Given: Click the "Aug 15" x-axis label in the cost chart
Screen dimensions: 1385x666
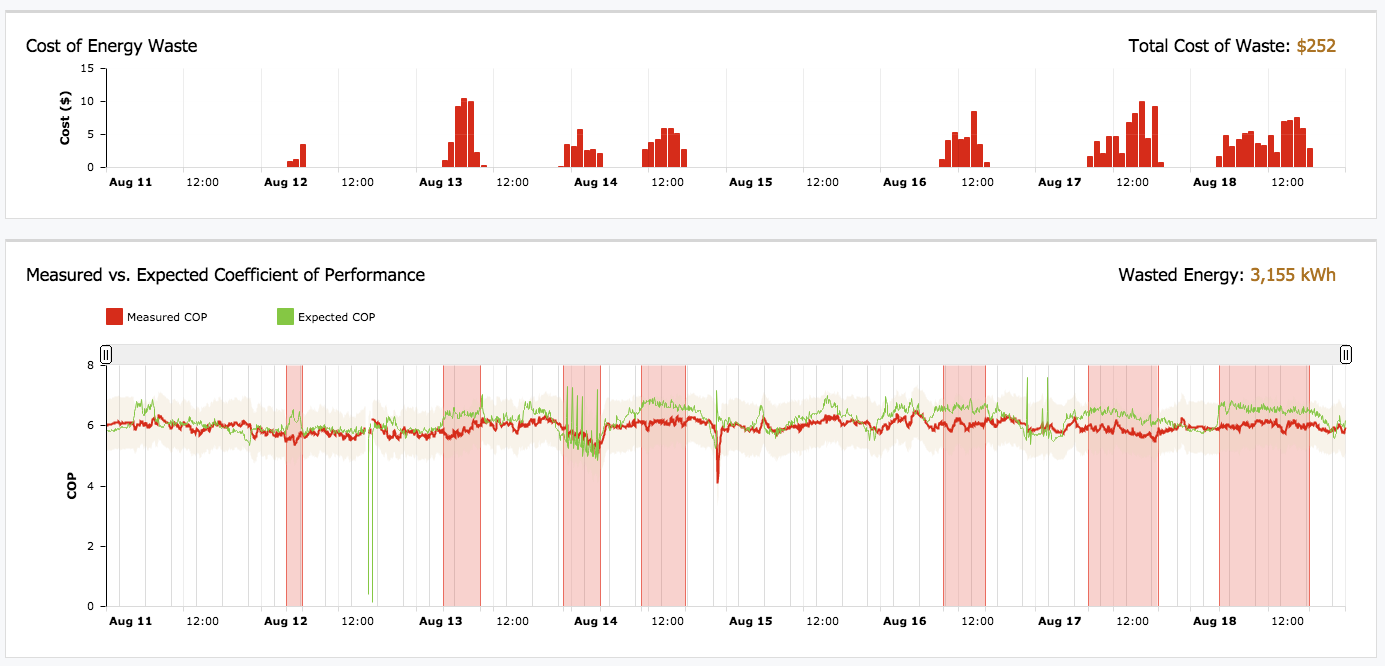Looking at the screenshot, I should tap(750, 183).
